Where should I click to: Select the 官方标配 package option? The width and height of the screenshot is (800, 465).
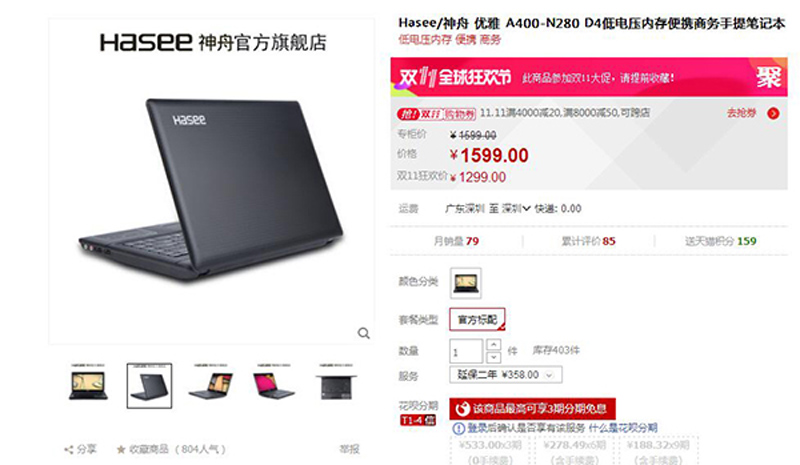(x=477, y=320)
